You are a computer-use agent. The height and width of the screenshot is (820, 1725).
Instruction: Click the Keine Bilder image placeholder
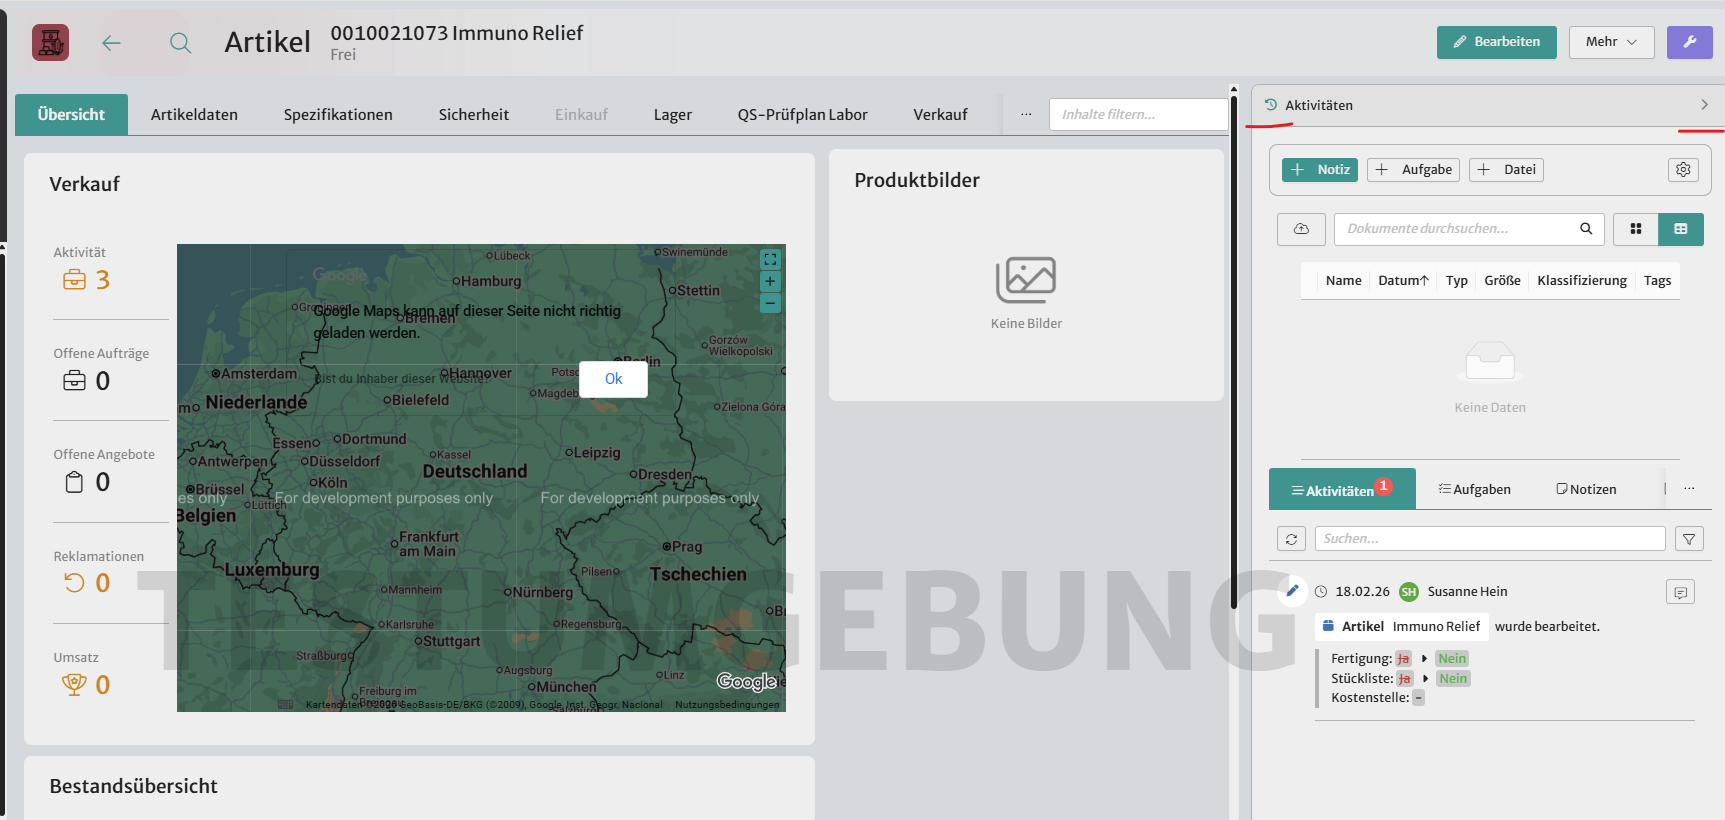[x=1026, y=280]
